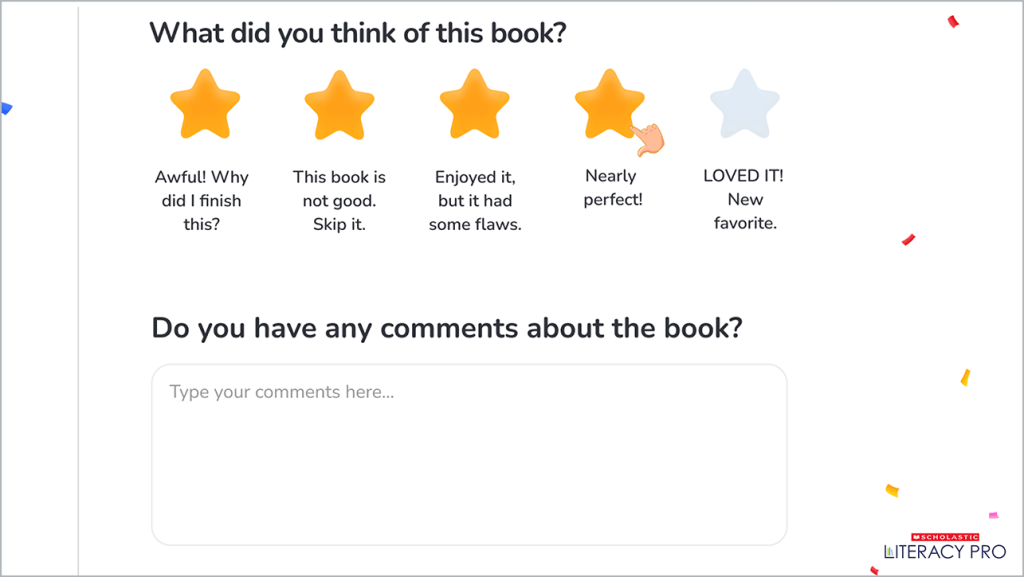Select the unfilled fifth star
Image resolution: width=1024 pixels, height=577 pixels.
(745, 104)
